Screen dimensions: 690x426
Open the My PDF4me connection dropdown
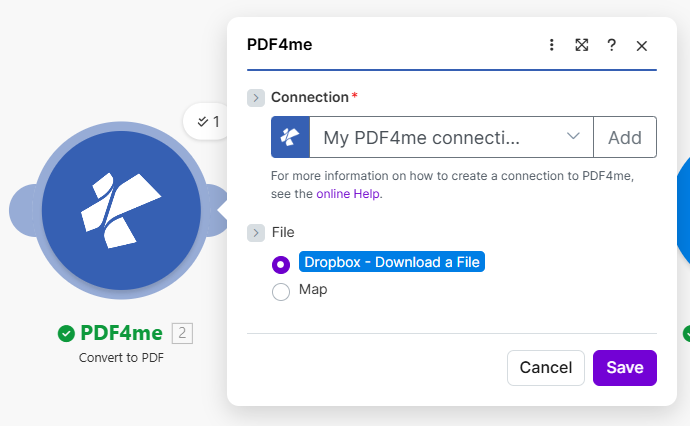pos(451,137)
